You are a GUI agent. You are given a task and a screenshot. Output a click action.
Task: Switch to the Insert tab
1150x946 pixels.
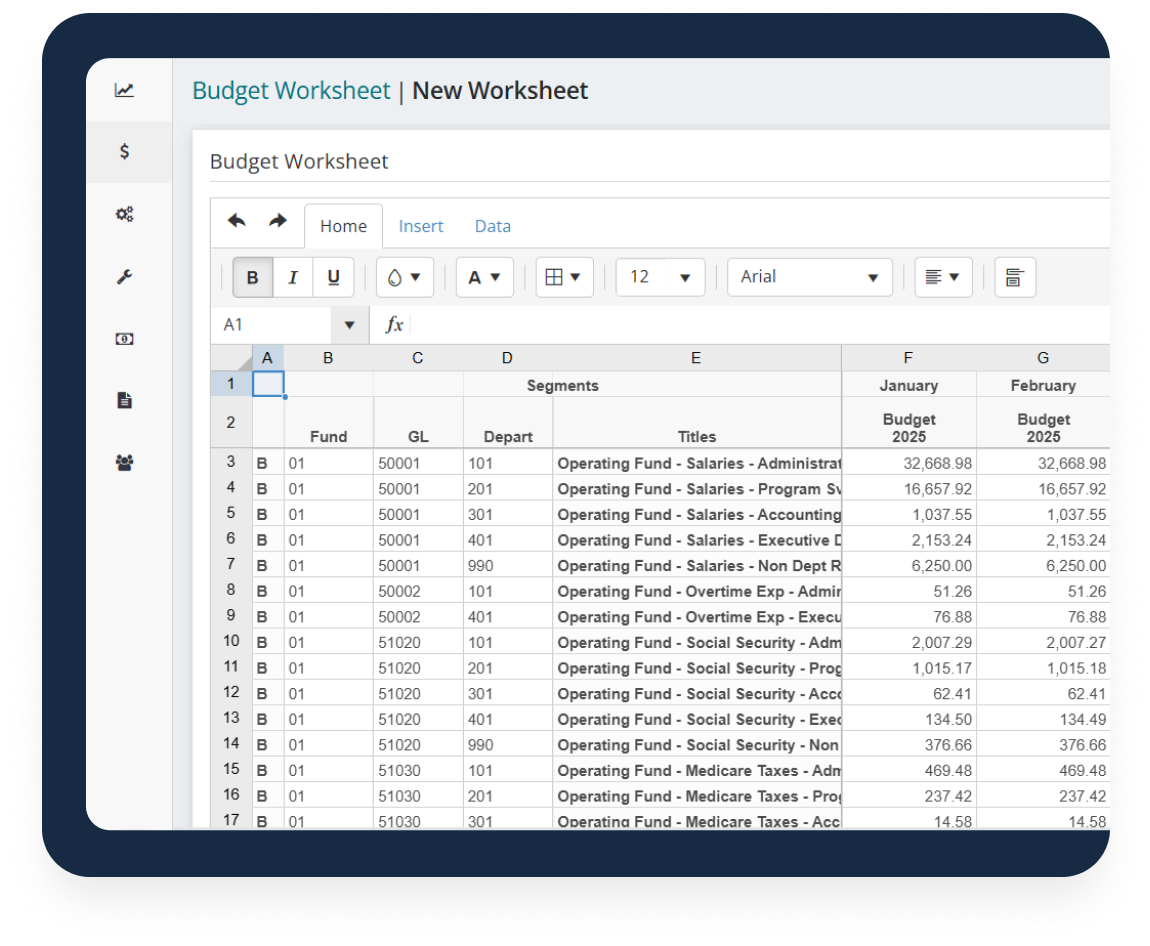click(420, 227)
